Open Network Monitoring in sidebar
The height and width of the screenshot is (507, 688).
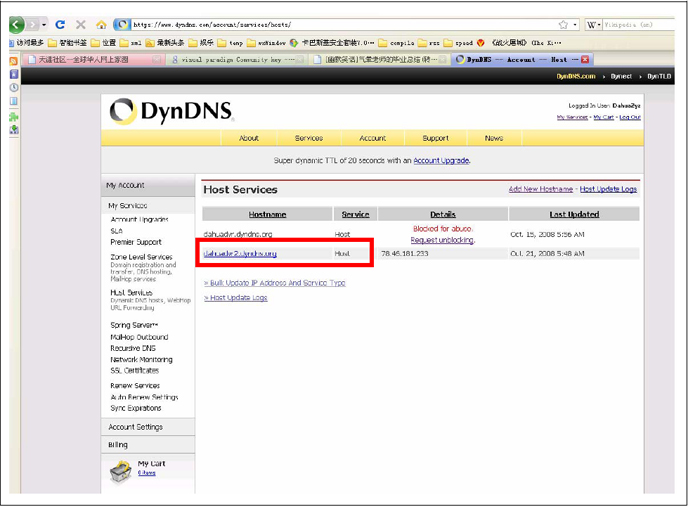141,360
